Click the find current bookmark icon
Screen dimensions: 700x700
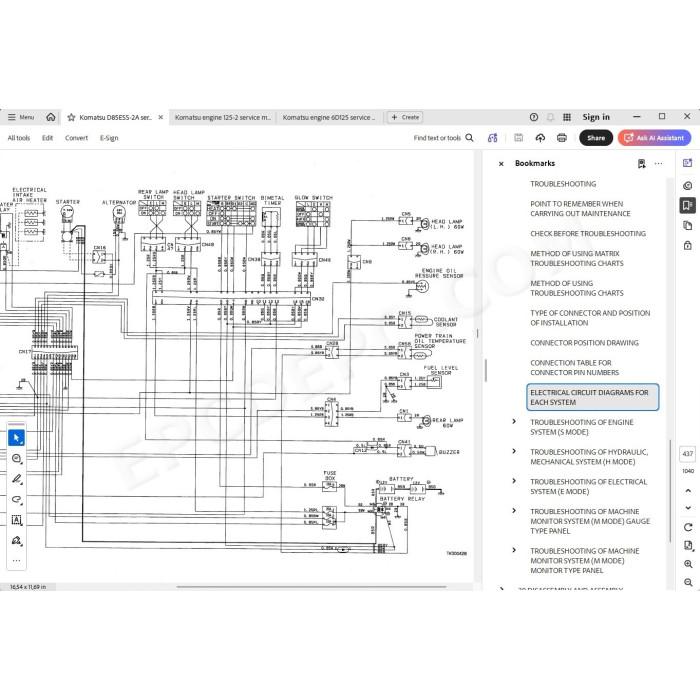[x=642, y=164]
